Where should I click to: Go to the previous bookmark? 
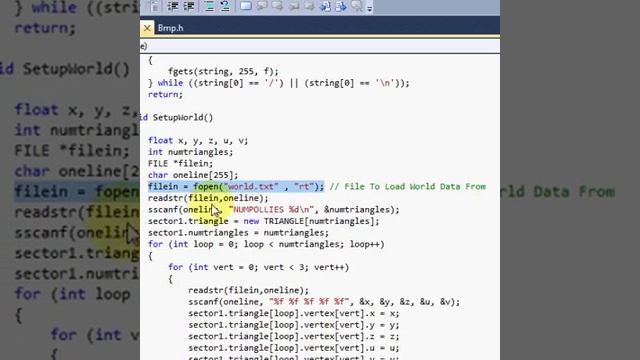(x=262, y=6)
